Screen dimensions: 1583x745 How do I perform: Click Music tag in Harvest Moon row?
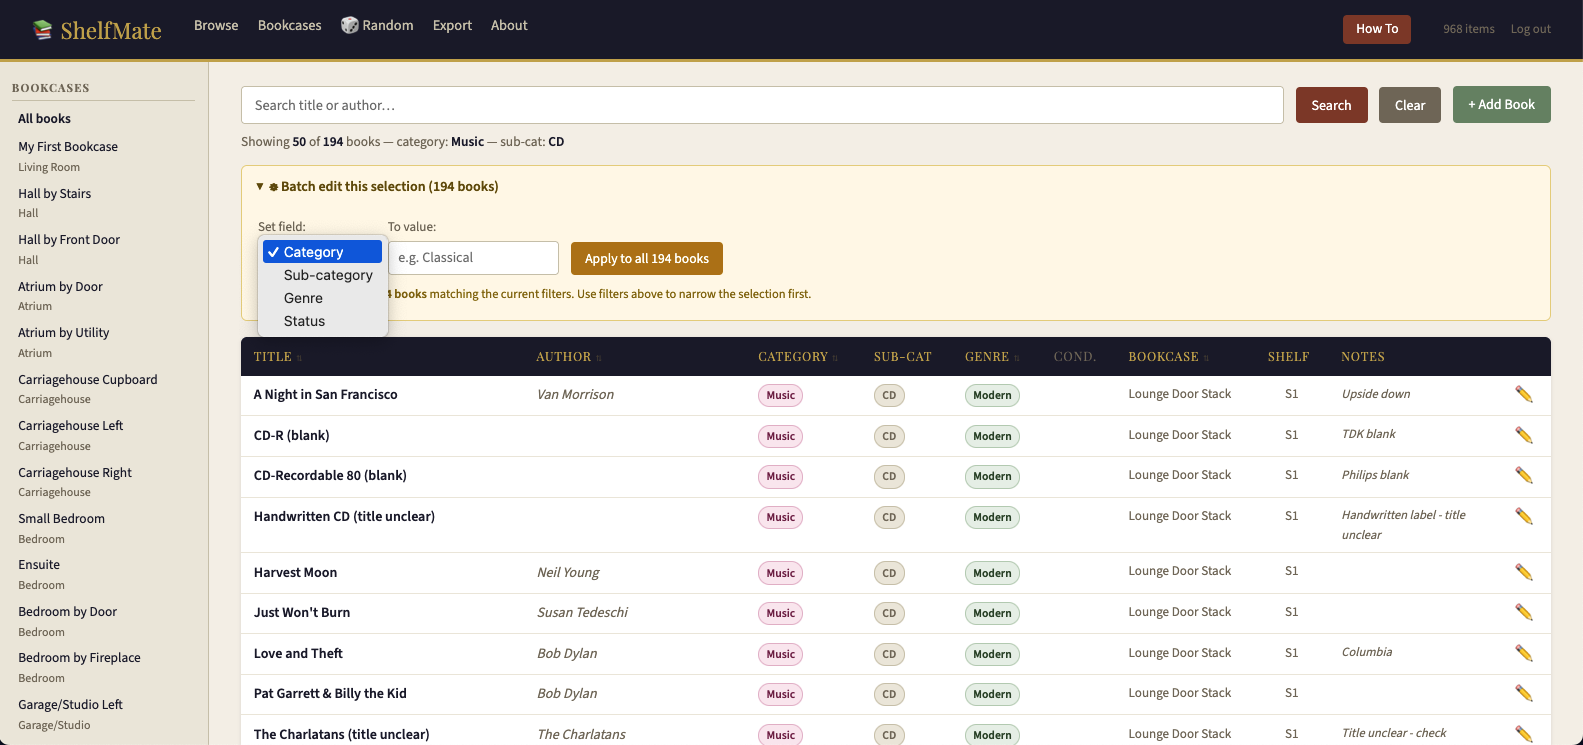click(780, 573)
